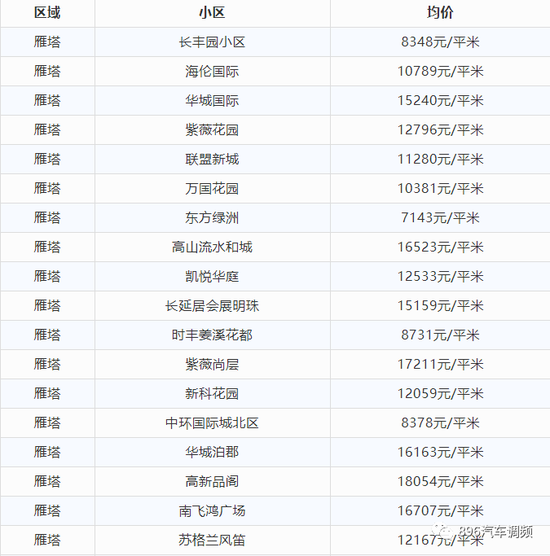Select the price 12533元/平米

[440, 277]
